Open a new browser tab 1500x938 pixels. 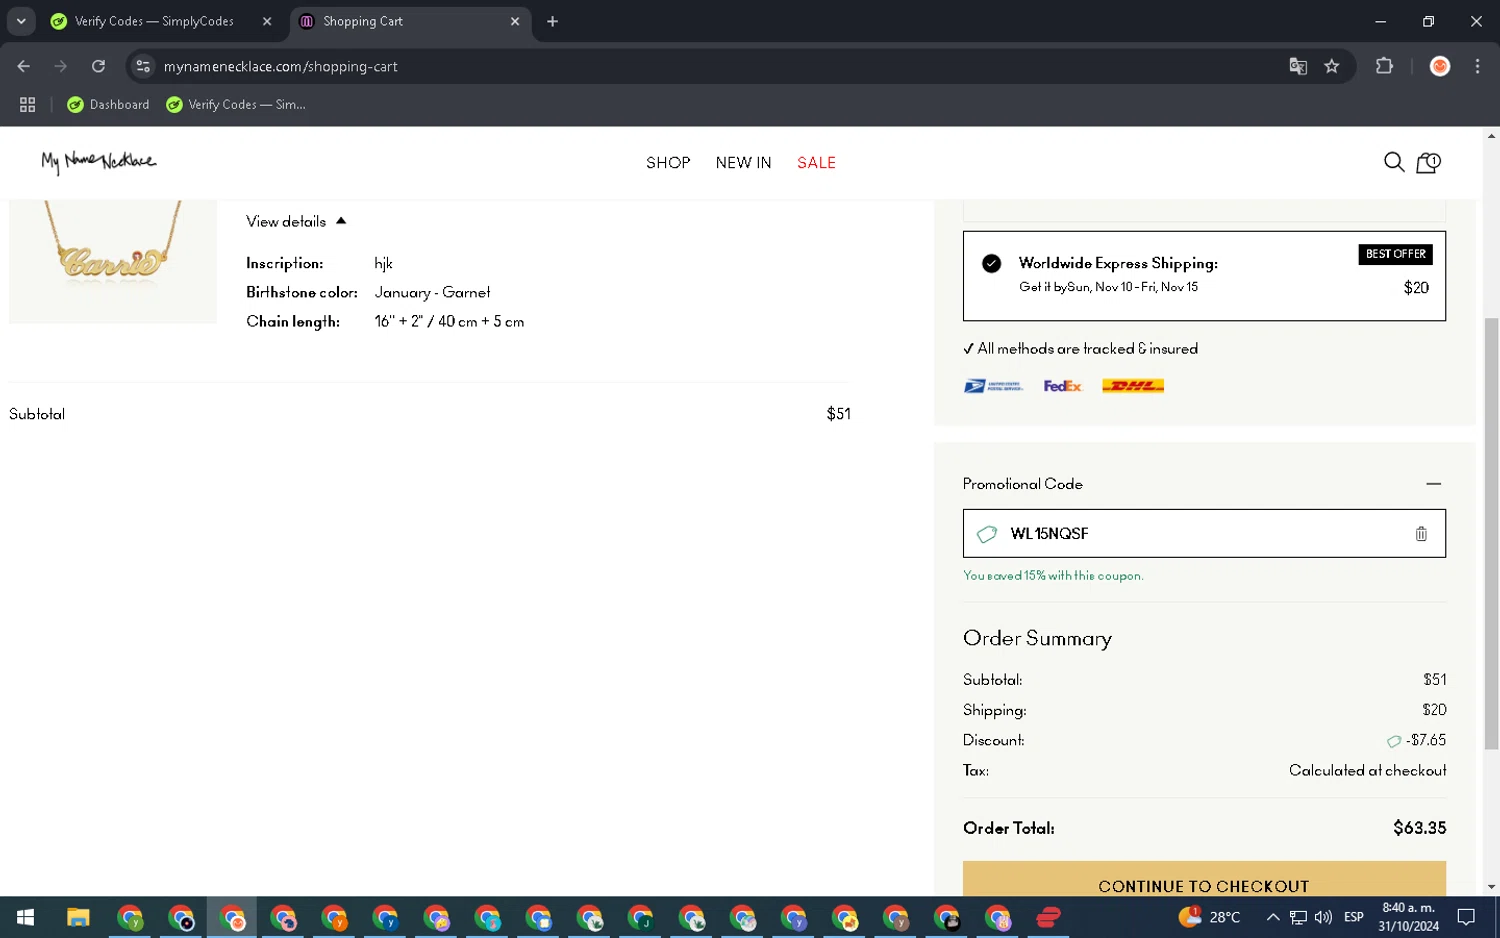(552, 21)
